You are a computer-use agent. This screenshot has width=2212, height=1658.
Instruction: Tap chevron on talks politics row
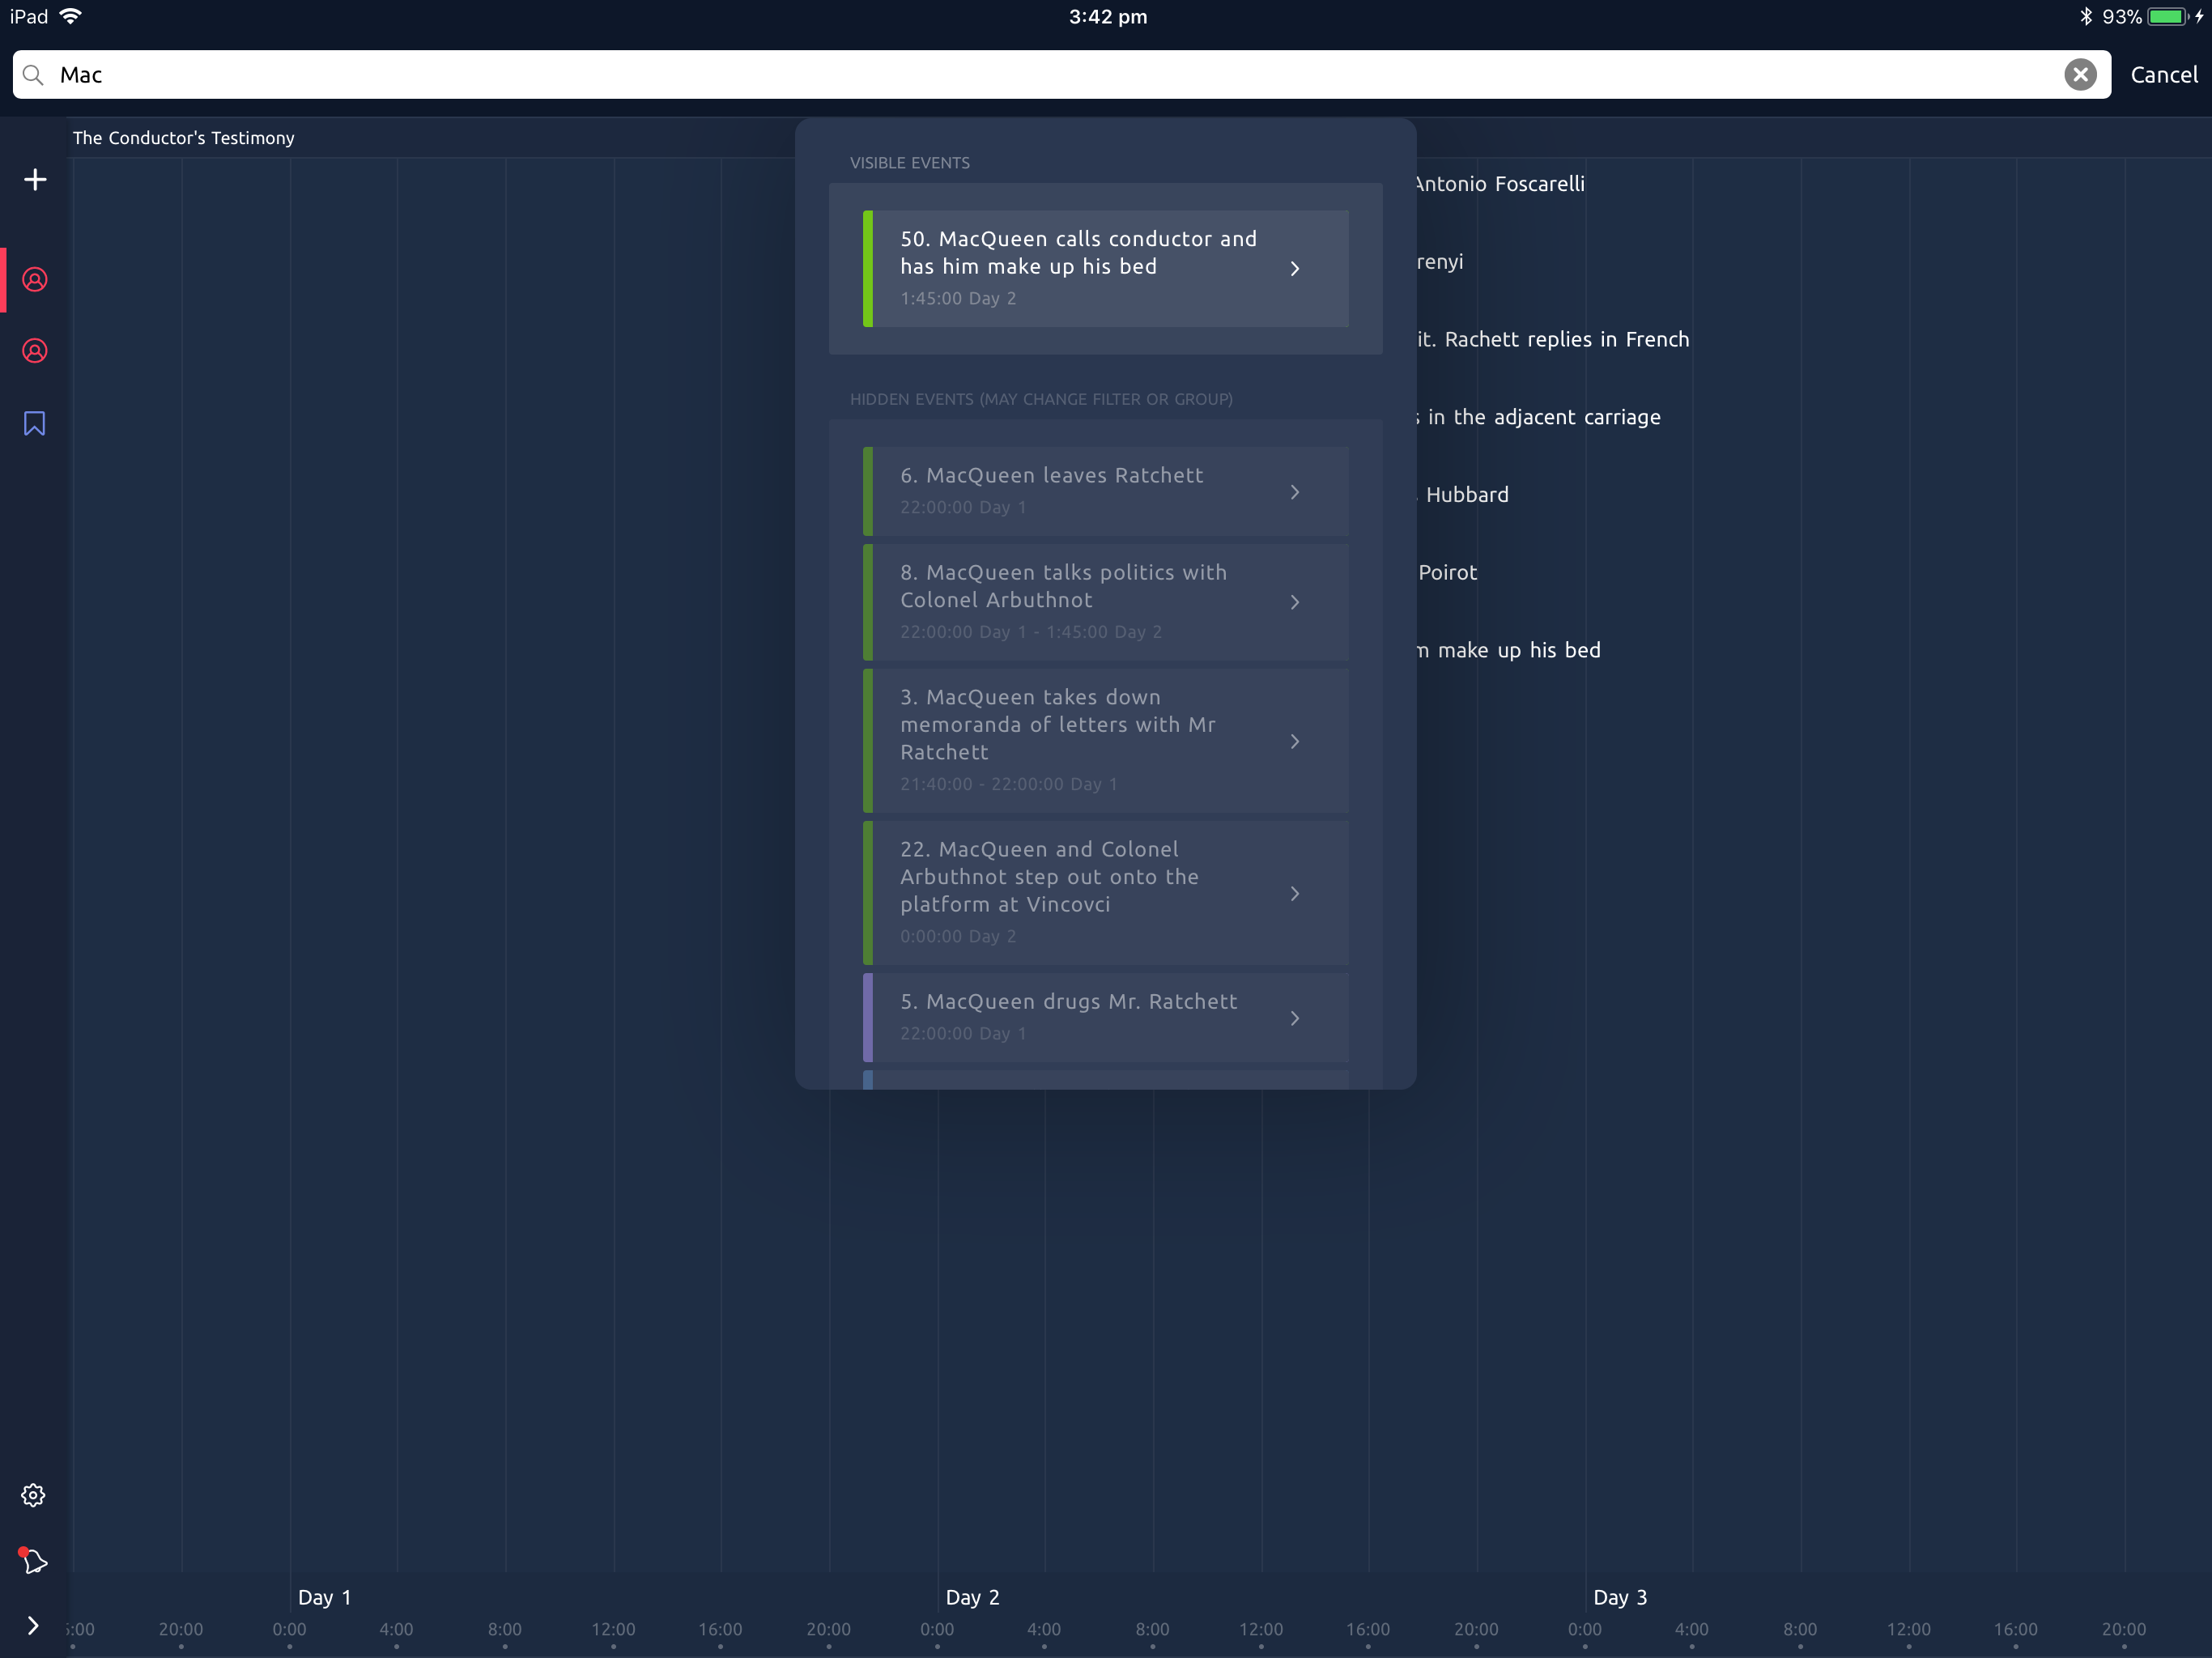click(1295, 602)
